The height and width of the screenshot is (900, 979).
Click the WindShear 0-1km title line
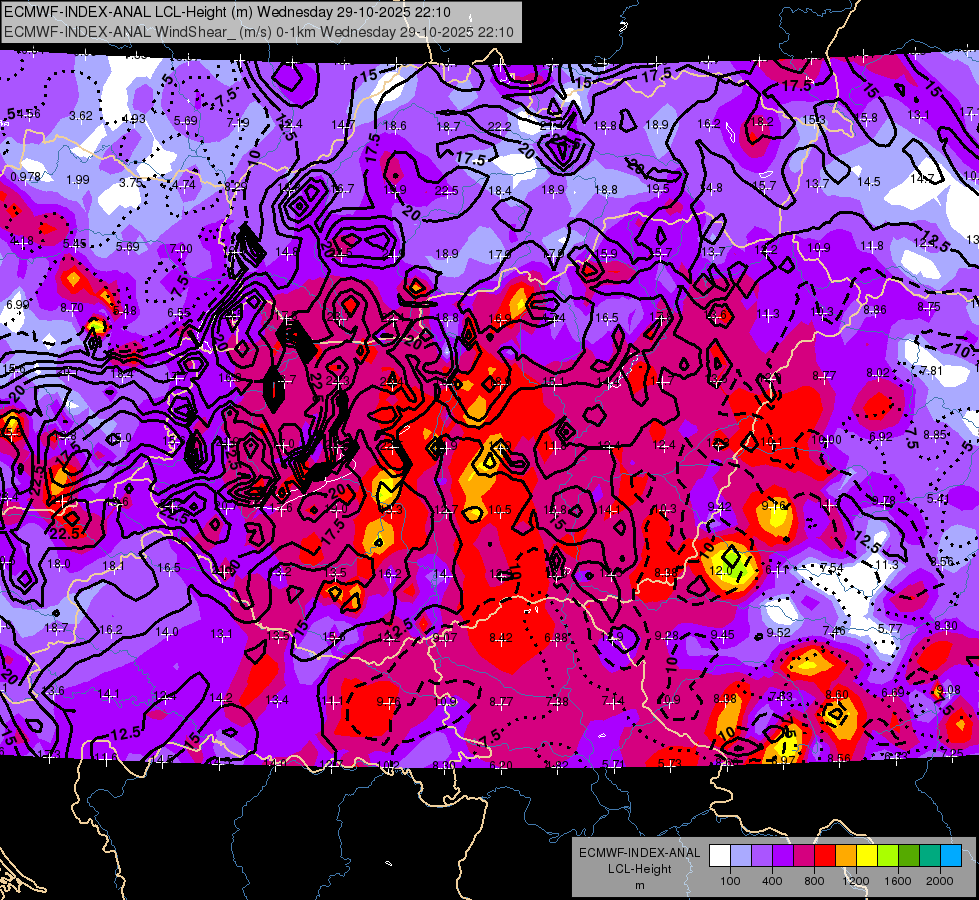(258, 32)
